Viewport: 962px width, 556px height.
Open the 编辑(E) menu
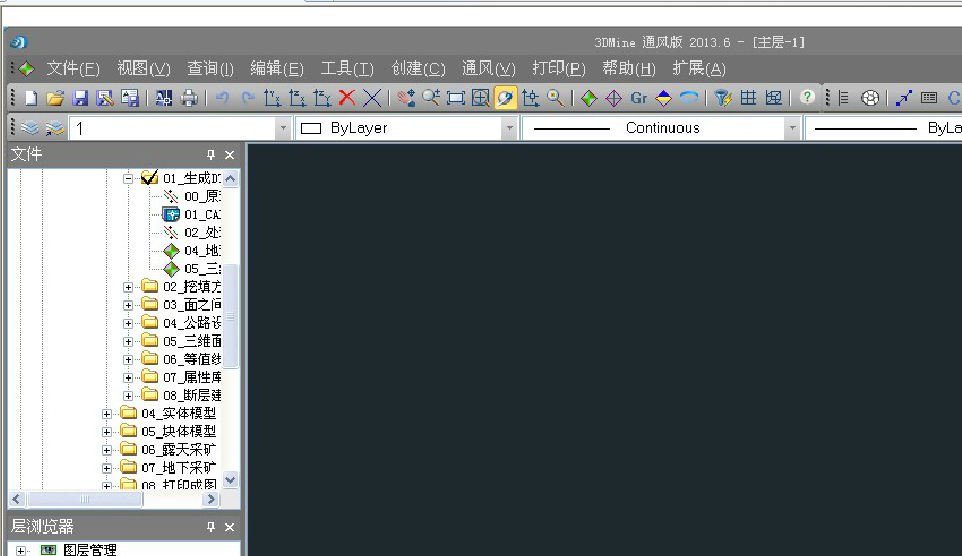click(277, 68)
